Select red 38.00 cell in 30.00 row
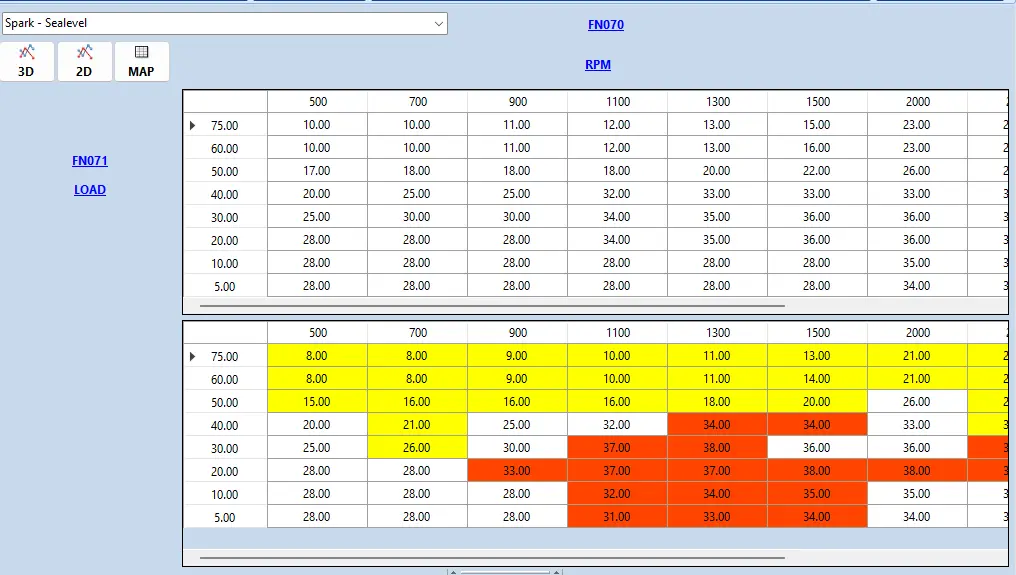 pos(717,448)
